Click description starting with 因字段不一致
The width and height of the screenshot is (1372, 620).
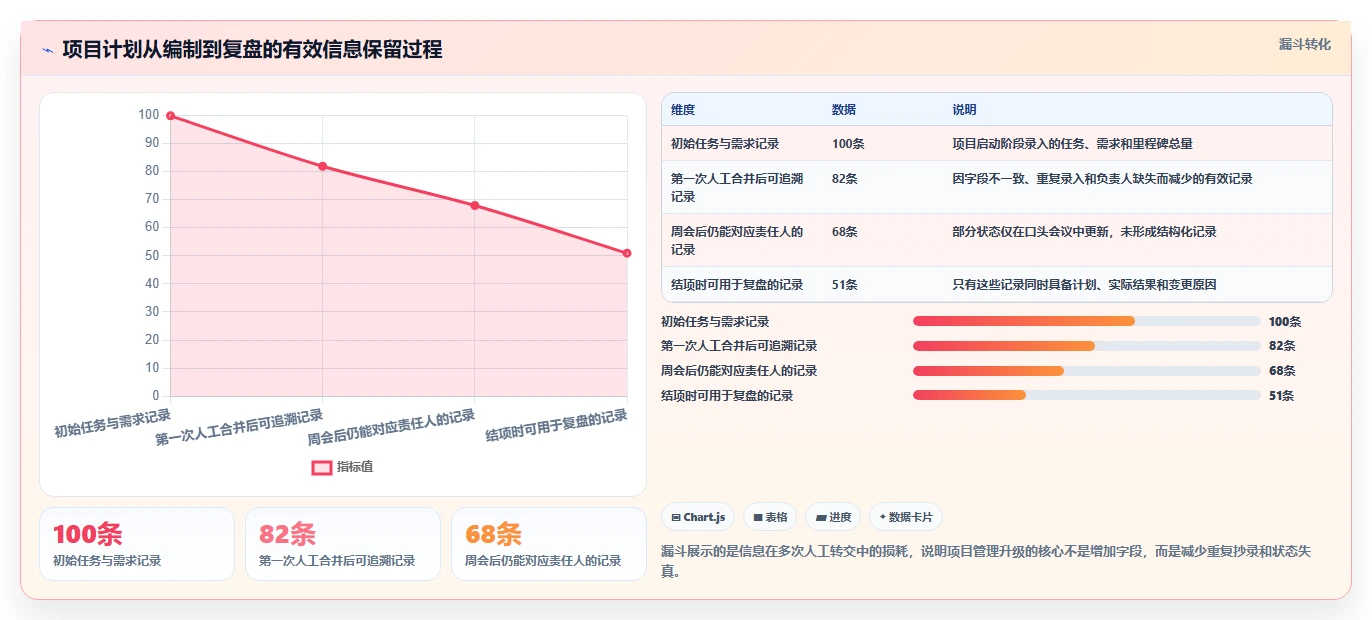pyautogui.click(x=1102, y=179)
